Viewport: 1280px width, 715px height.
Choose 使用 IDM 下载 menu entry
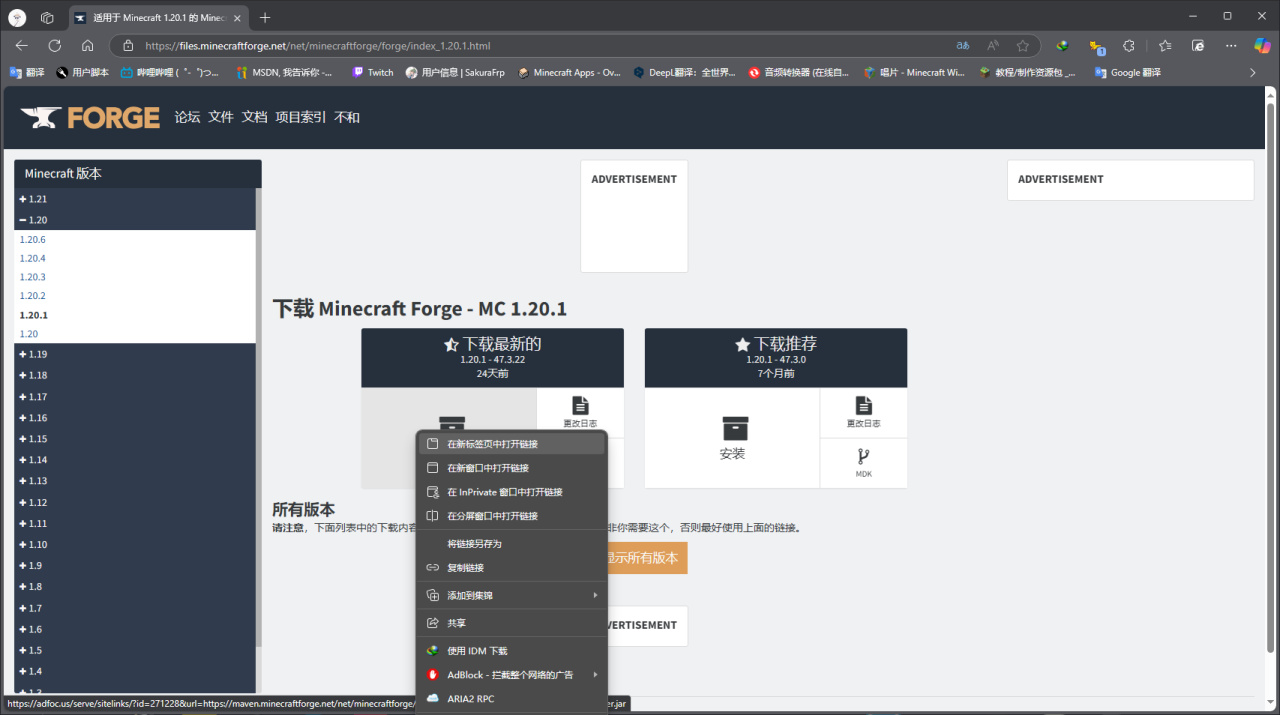pos(512,651)
